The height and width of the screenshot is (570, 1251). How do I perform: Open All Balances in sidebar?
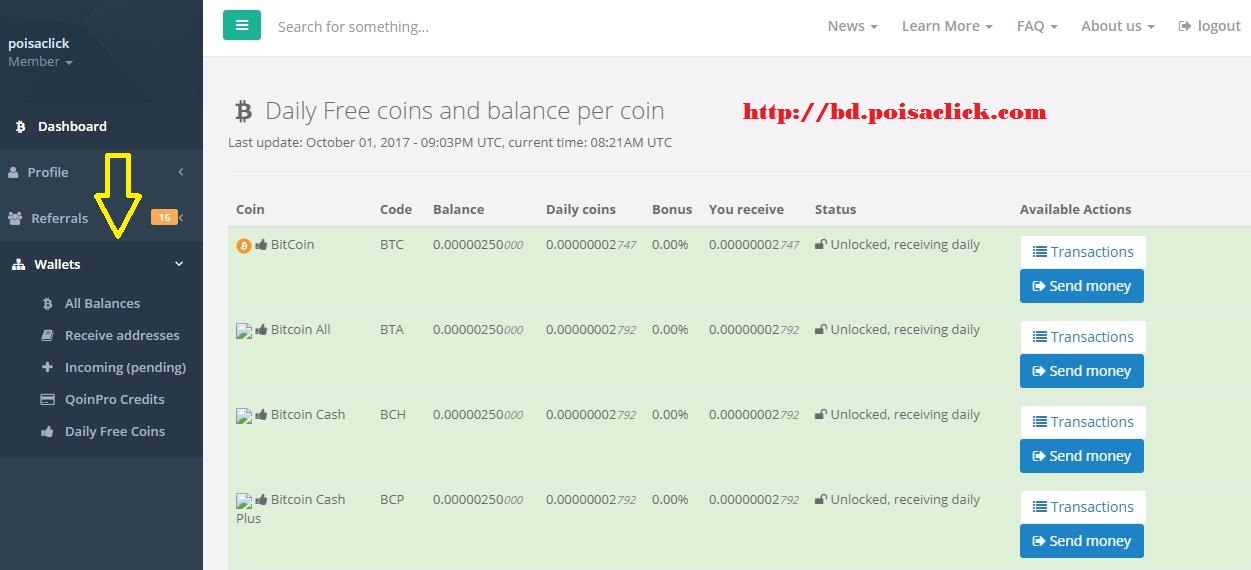[102, 303]
